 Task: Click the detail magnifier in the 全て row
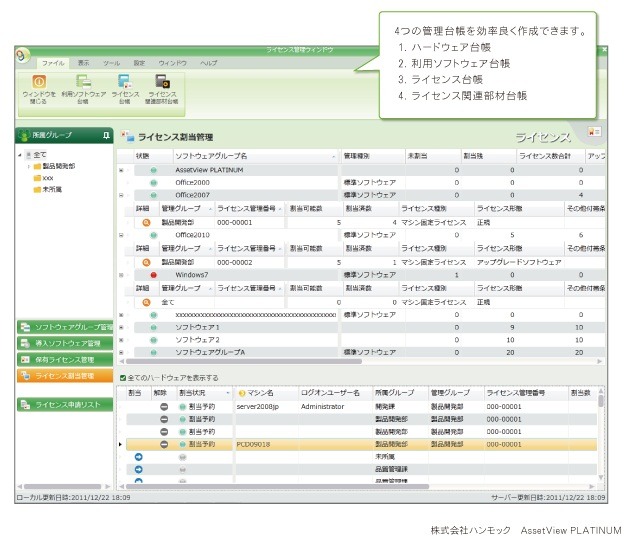(x=146, y=302)
